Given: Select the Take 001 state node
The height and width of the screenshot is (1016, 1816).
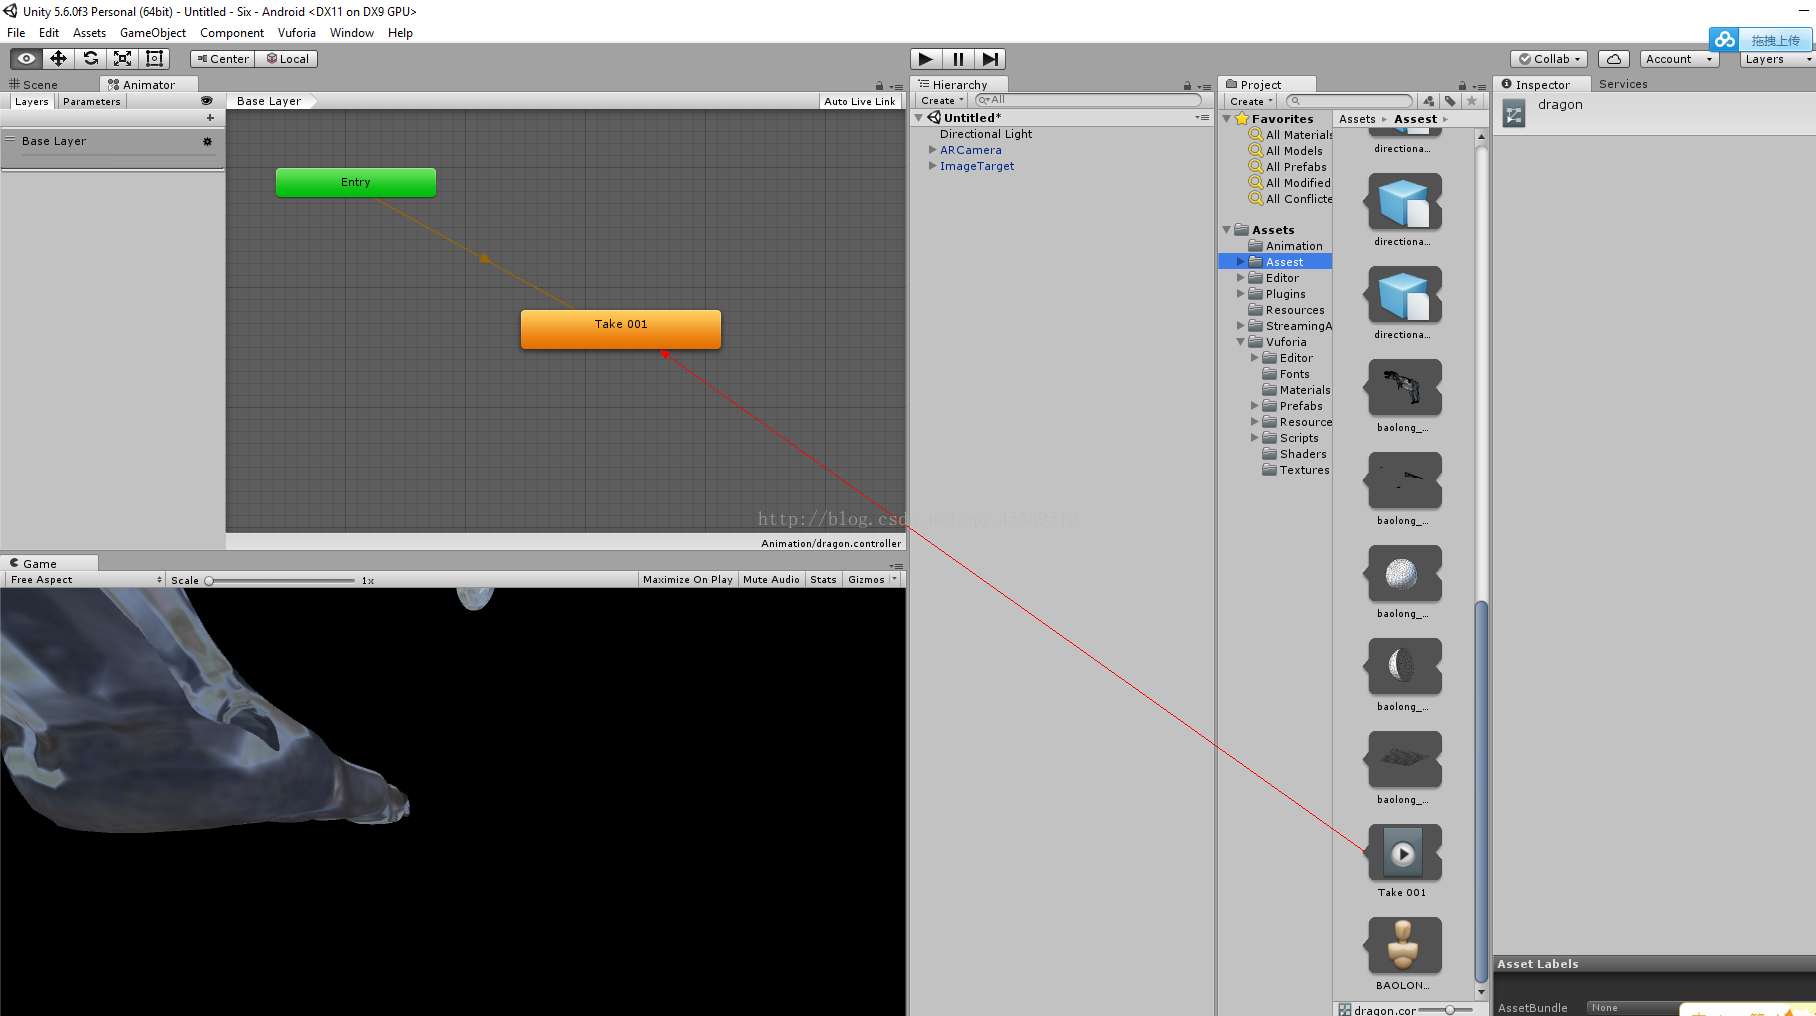Looking at the screenshot, I should pos(621,328).
